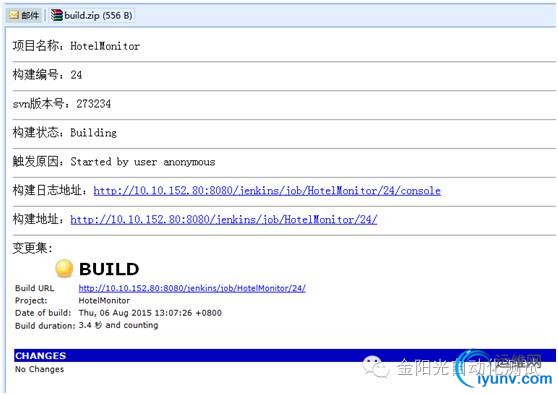Viewport: 558px width, 395px height.
Task: Click the mail envelope icon
Action: point(14,15)
